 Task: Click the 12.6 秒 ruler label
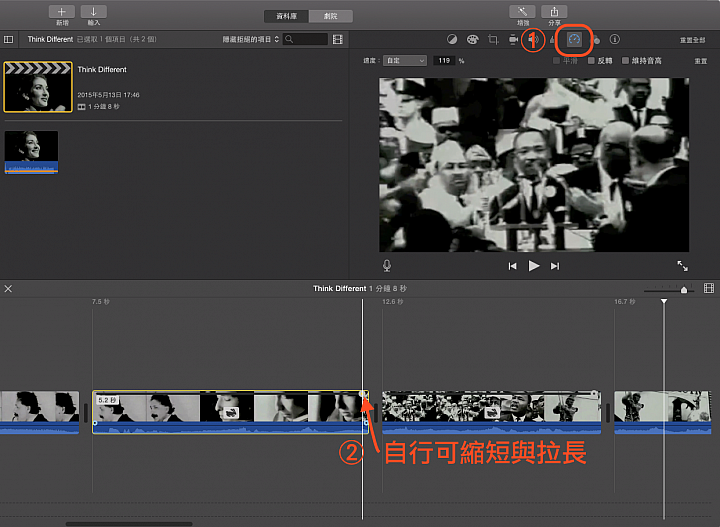(x=393, y=302)
